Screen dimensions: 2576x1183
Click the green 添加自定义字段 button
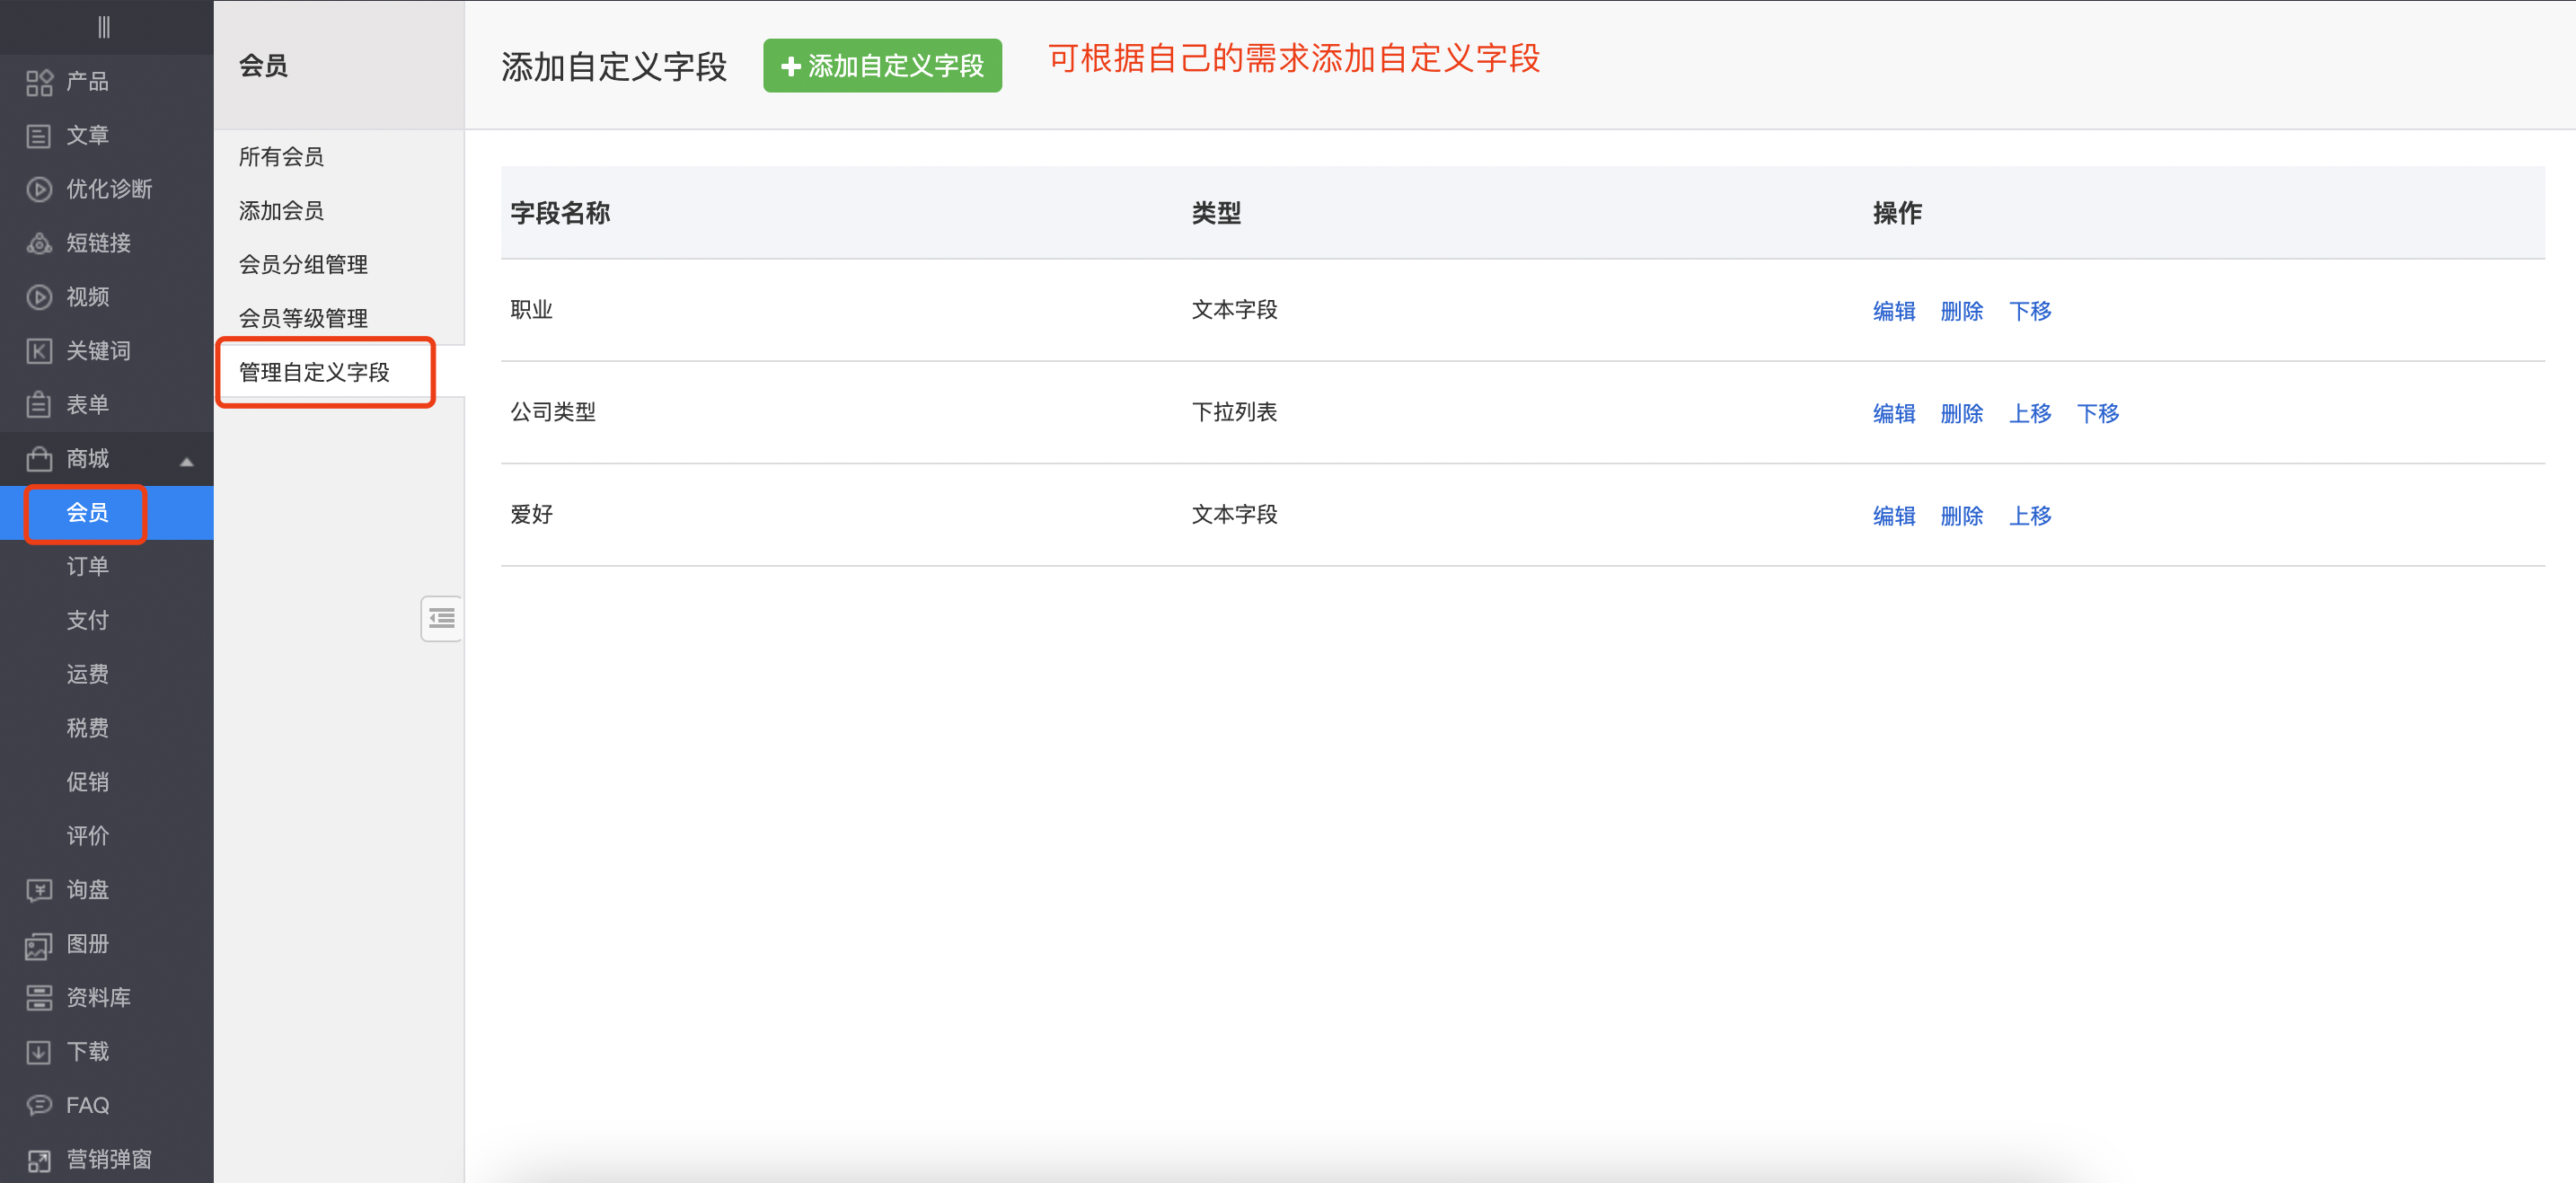(x=882, y=66)
